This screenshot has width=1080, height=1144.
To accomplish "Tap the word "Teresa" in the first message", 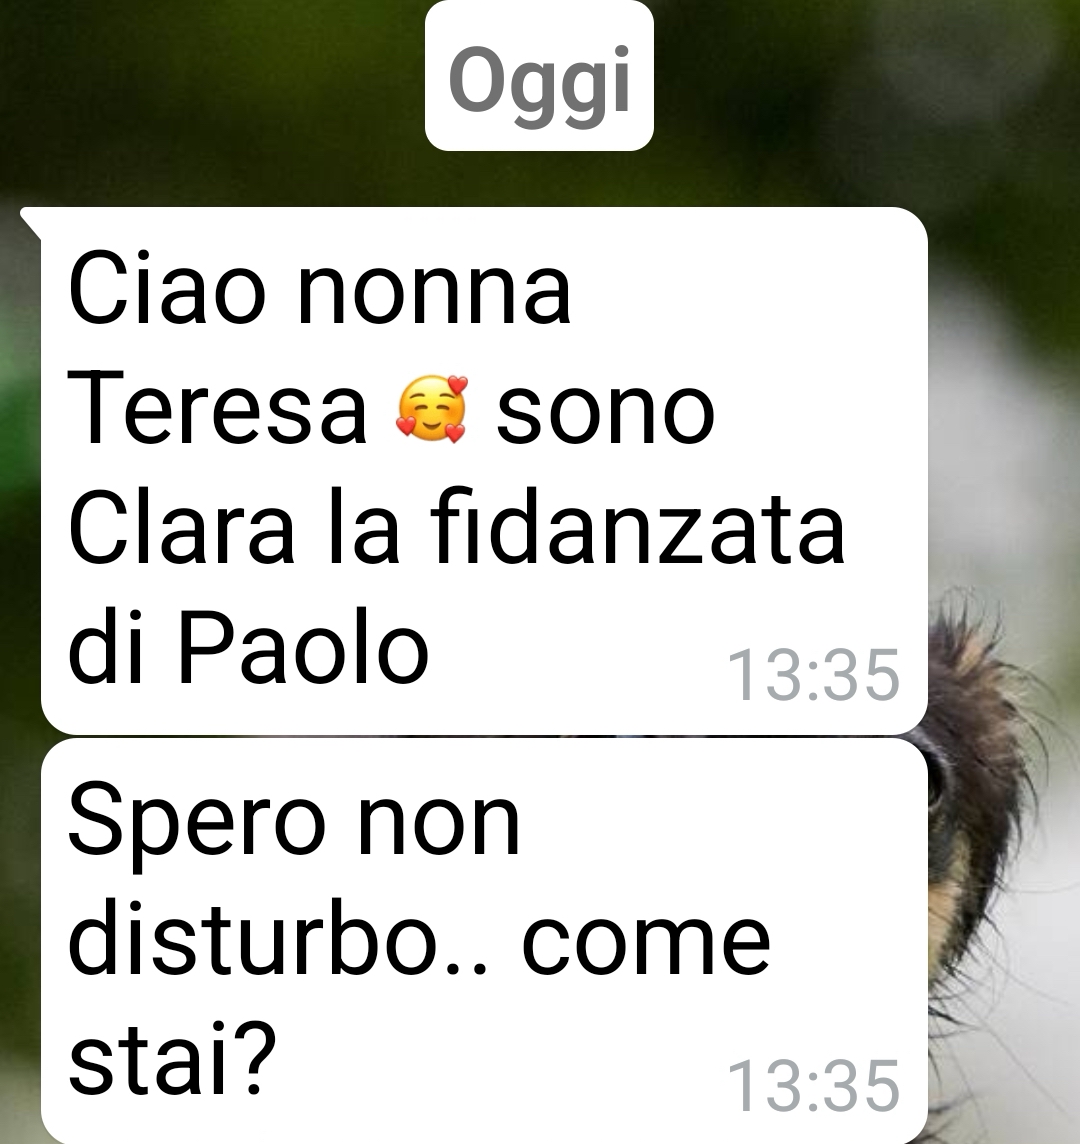I will pyautogui.click(x=217, y=408).
